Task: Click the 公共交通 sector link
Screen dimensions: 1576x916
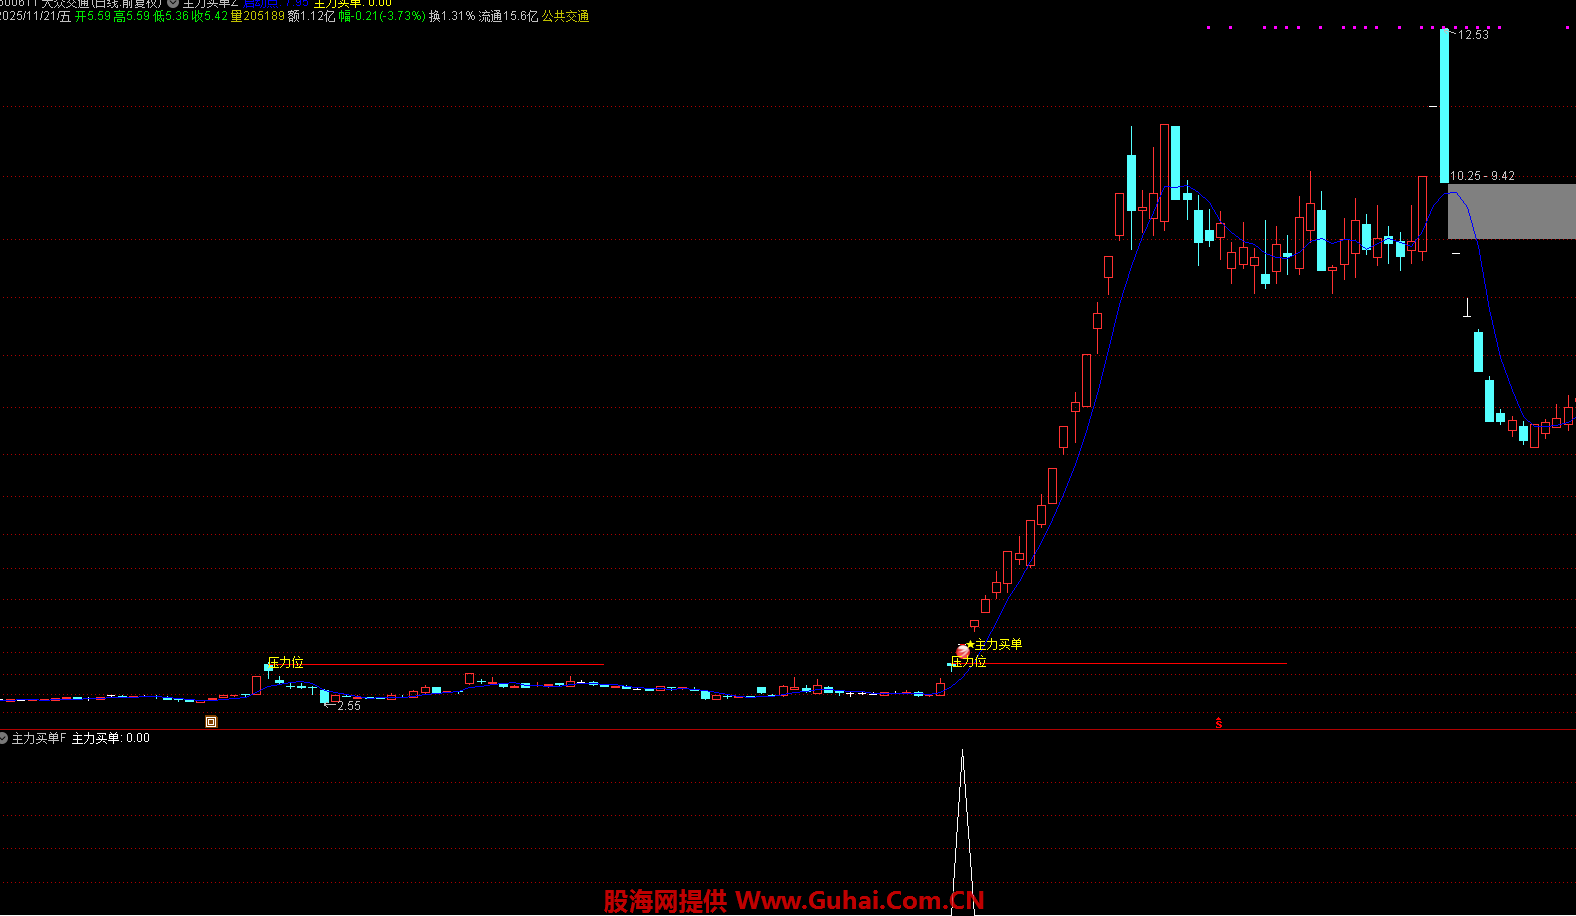Action: (x=565, y=17)
